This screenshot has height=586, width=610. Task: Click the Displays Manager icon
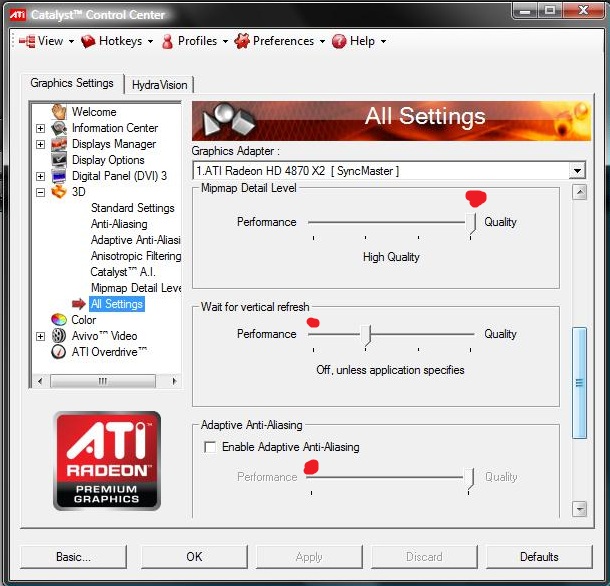[59, 144]
